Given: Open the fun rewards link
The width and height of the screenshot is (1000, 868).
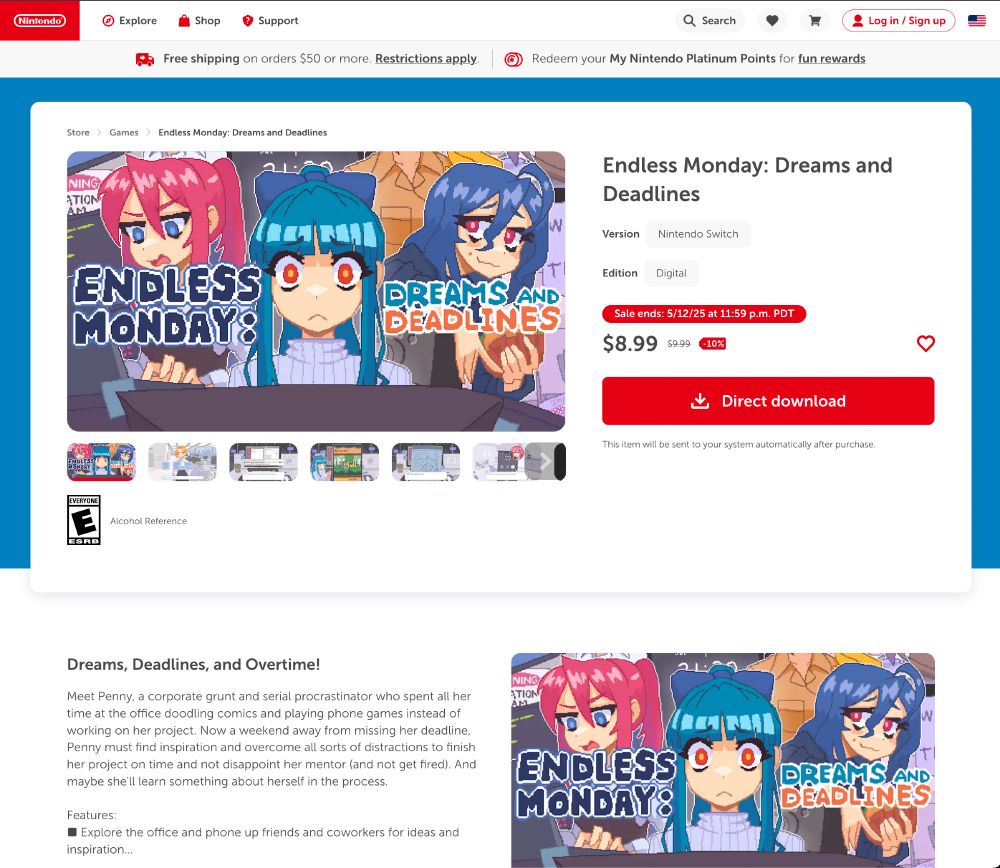Looking at the screenshot, I should pyautogui.click(x=832, y=59).
